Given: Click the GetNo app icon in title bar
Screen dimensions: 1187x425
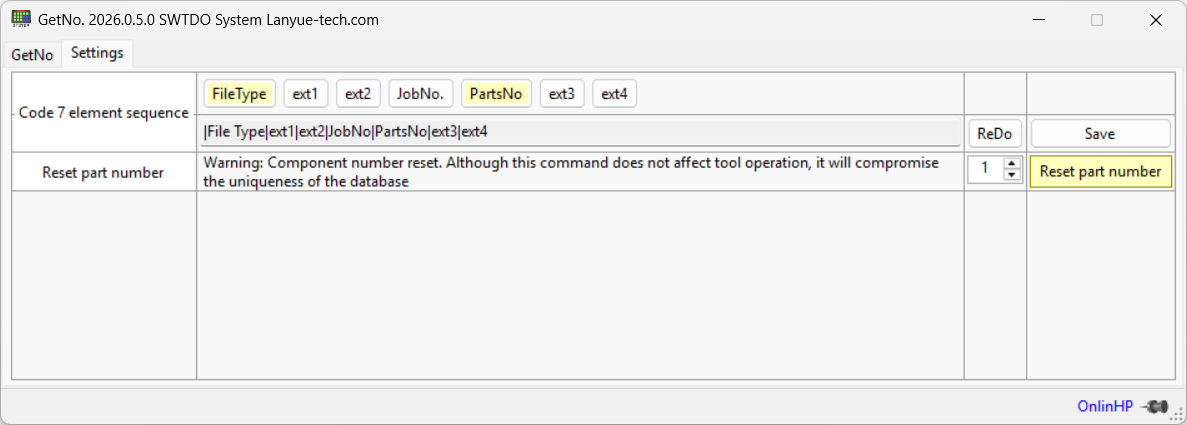Looking at the screenshot, I should [20, 19].
